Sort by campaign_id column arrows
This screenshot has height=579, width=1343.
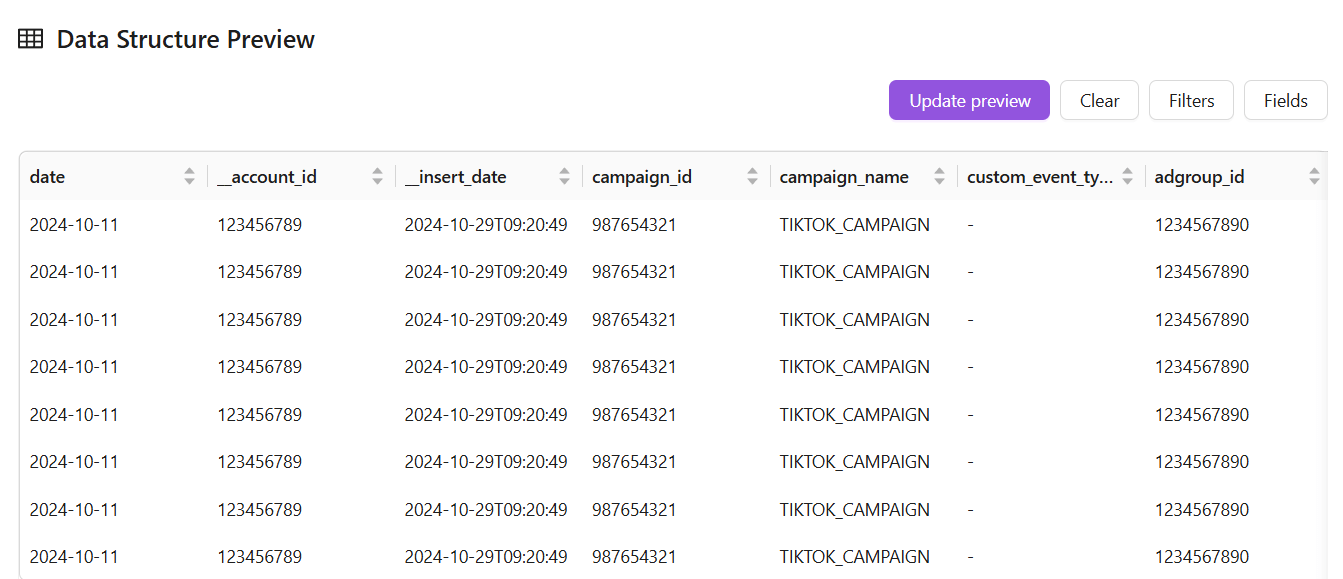pos(752,177)
